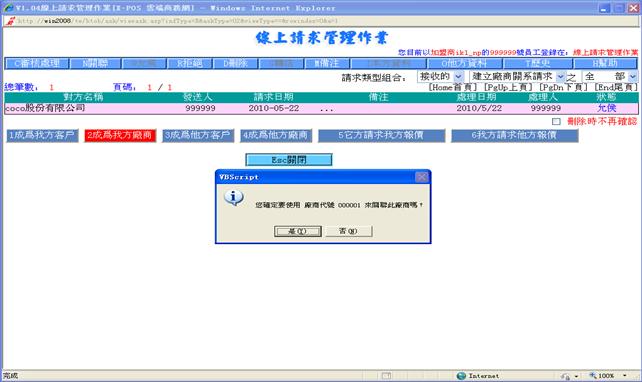Image resolution: width=642 pixels, height=382 pixels.
Task: Click the 1成為我方客戶 button
Action: (42, 136)
